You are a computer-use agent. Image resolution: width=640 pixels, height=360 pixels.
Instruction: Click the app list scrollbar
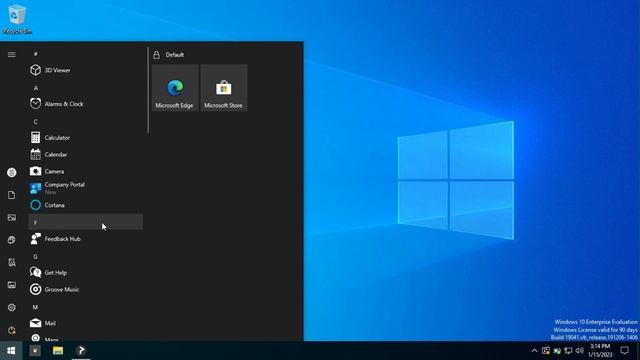point(148,90)
